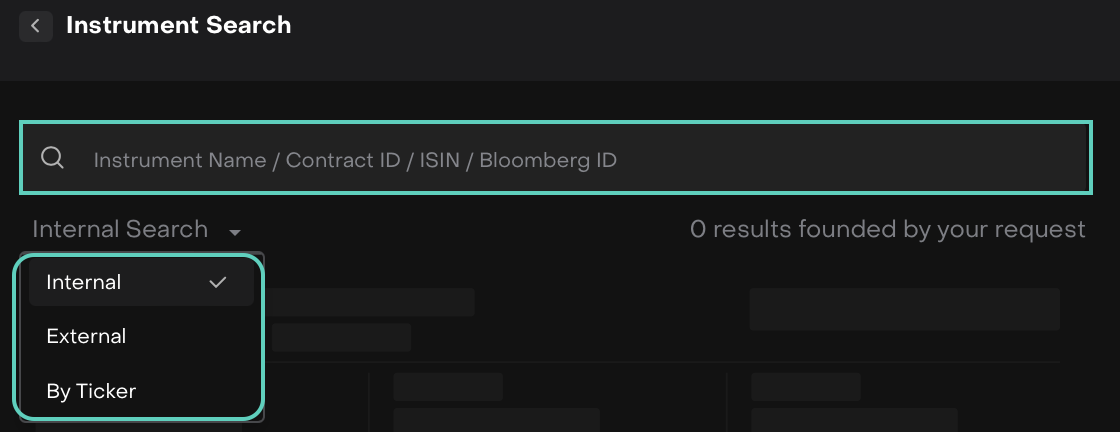Open the Internal Search dropdown label
1120x432 pixels.
tap(120, 229)
